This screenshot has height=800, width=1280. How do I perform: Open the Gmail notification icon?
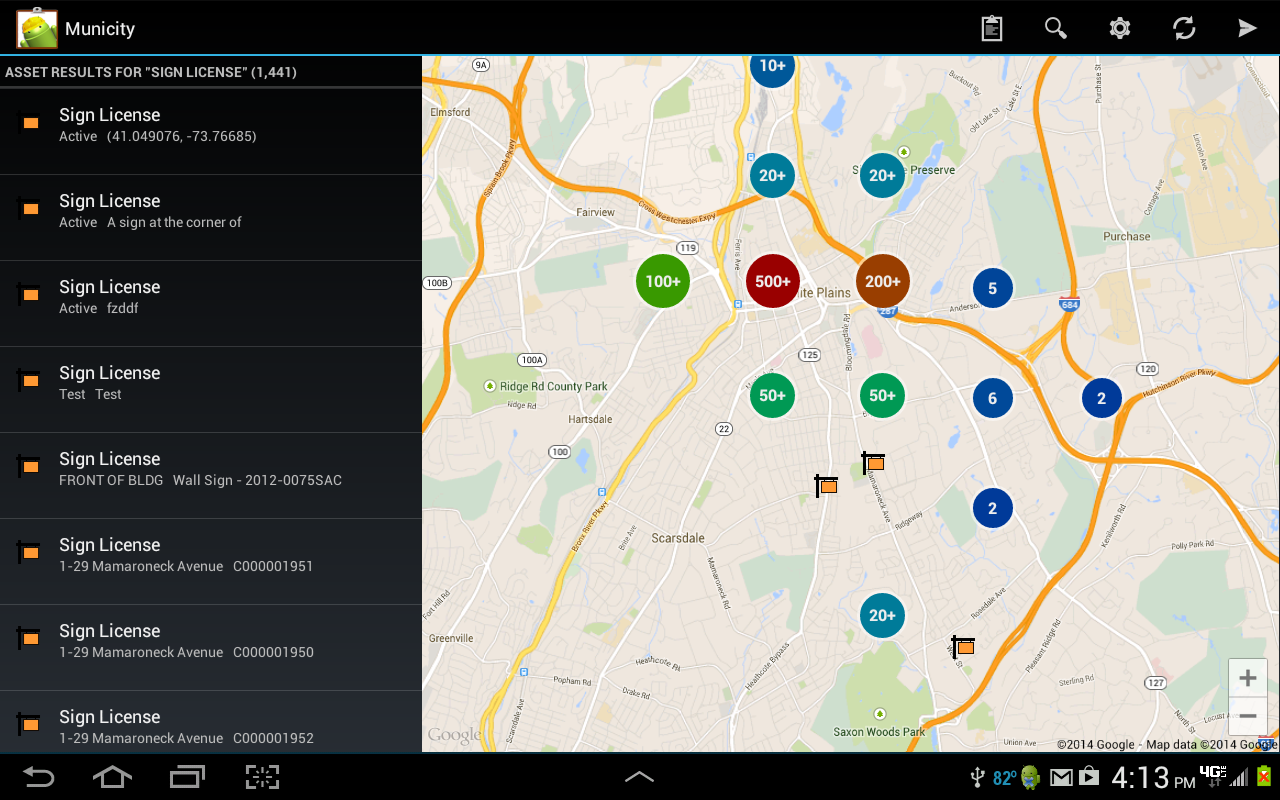coord(1061,777)
